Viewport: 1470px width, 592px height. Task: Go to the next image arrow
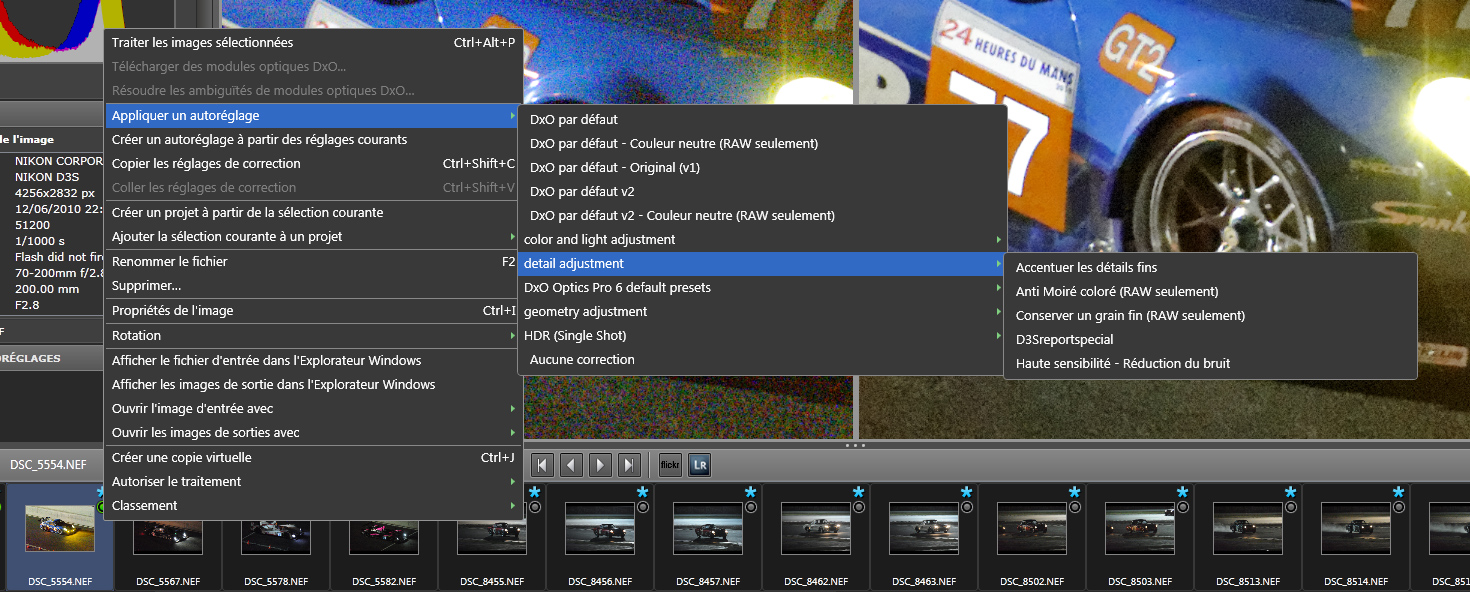click(x=600, y=465)
